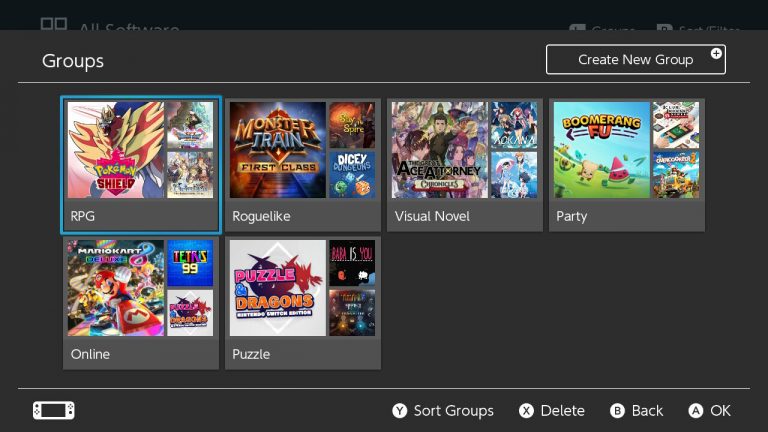Viewport: 768px width, 432px height.
Task: Click the Y button icon
Action: (x=400, y=410)
